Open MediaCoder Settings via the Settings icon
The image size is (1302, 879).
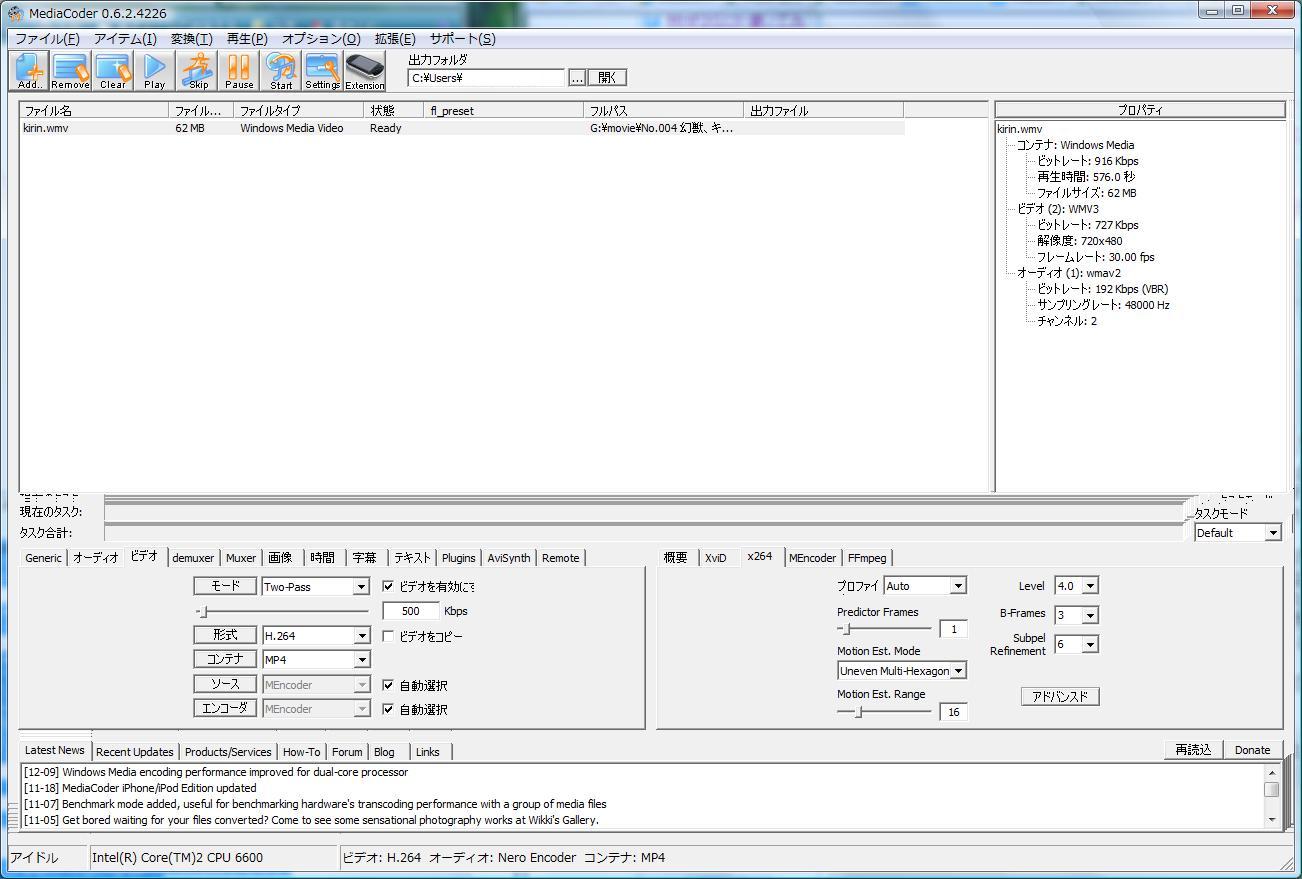pos(322,69)
